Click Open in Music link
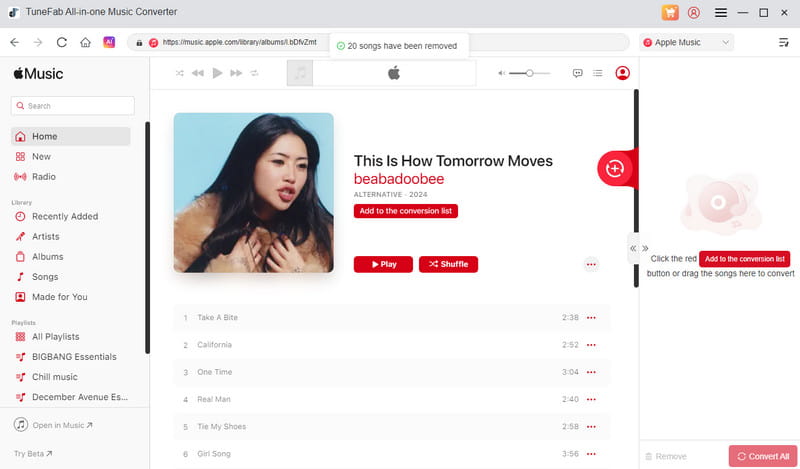The height and width of the screenshot is (469, 800). click(54, 425)
